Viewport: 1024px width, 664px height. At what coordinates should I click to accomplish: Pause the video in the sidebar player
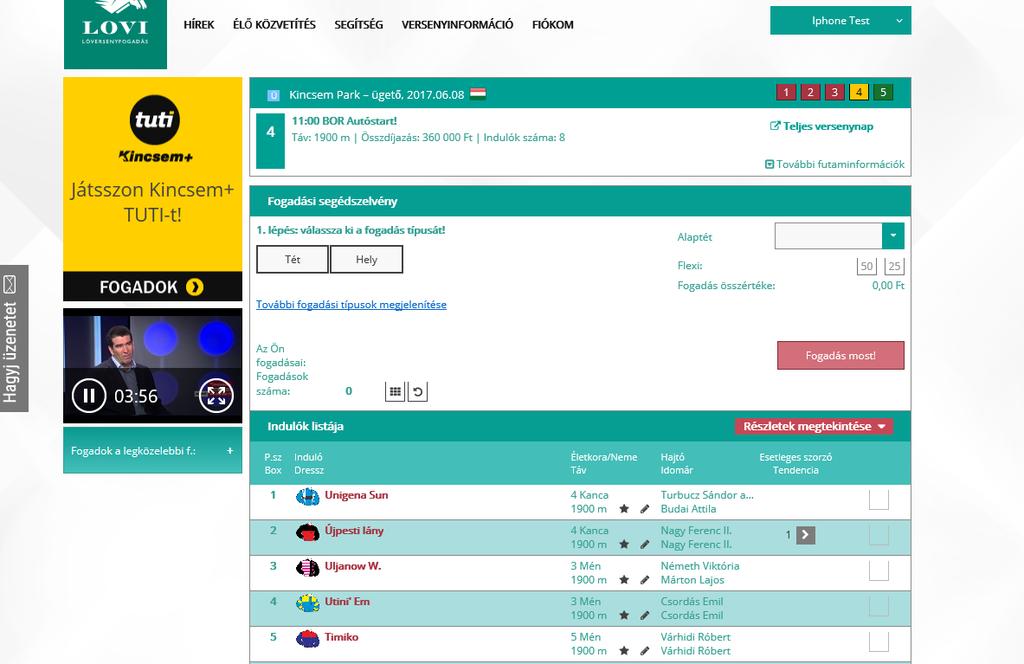(89, 396)
